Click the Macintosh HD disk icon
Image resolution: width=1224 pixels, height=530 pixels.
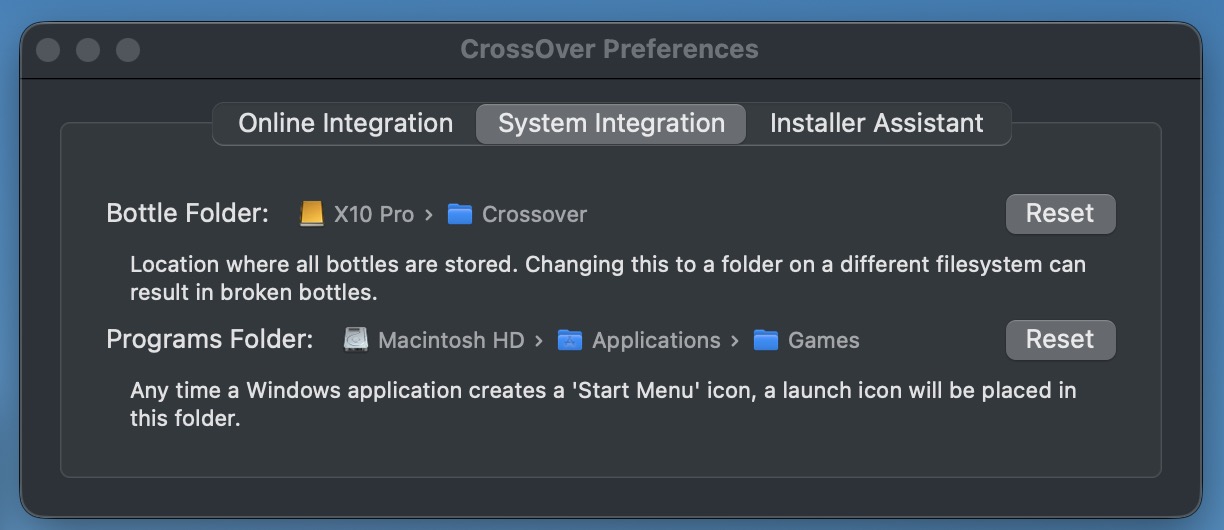tap(356, 340)
